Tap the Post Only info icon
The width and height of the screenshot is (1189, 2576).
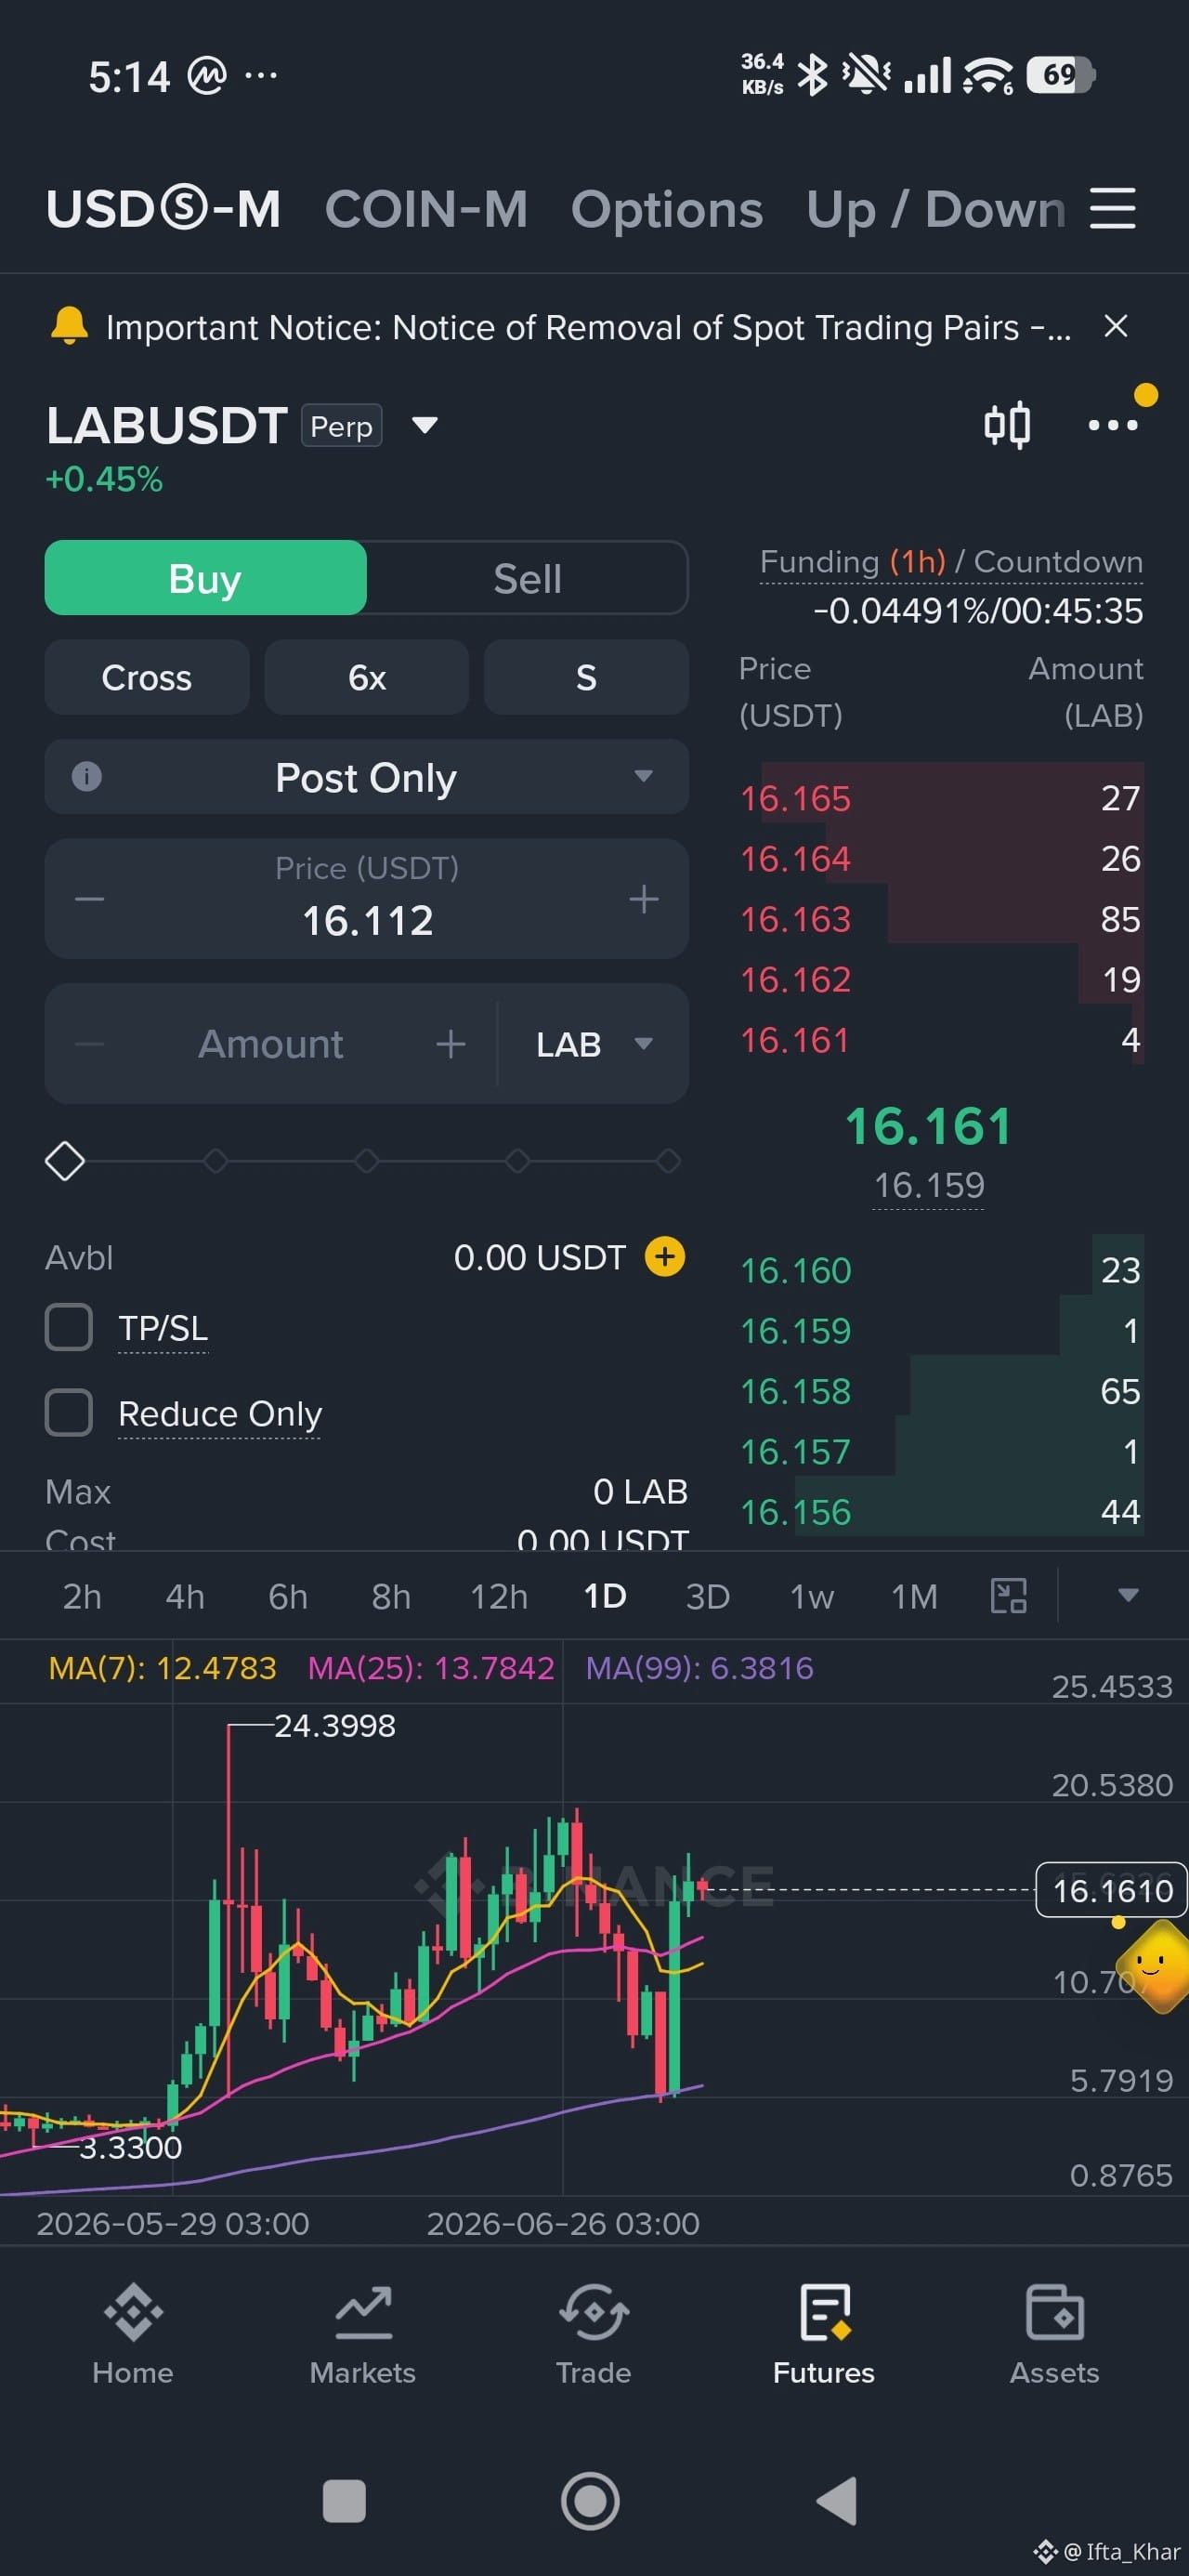[x=87, y=776]
